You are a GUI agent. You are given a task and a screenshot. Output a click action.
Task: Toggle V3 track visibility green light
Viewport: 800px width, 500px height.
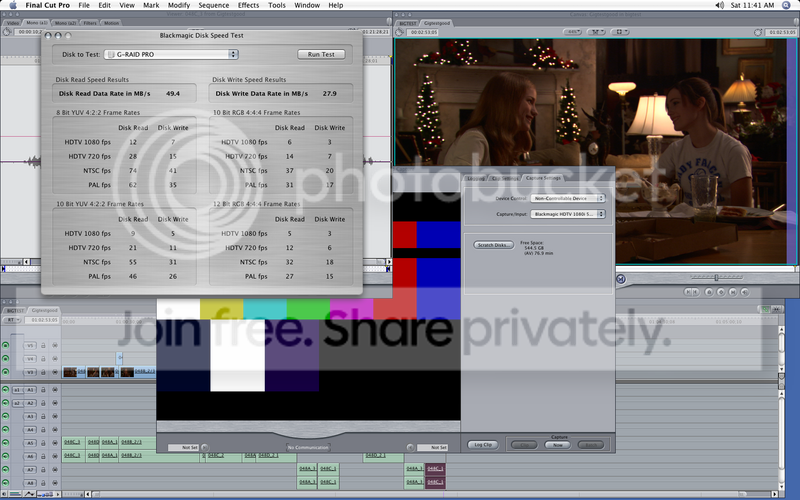[x=6, y=372]
